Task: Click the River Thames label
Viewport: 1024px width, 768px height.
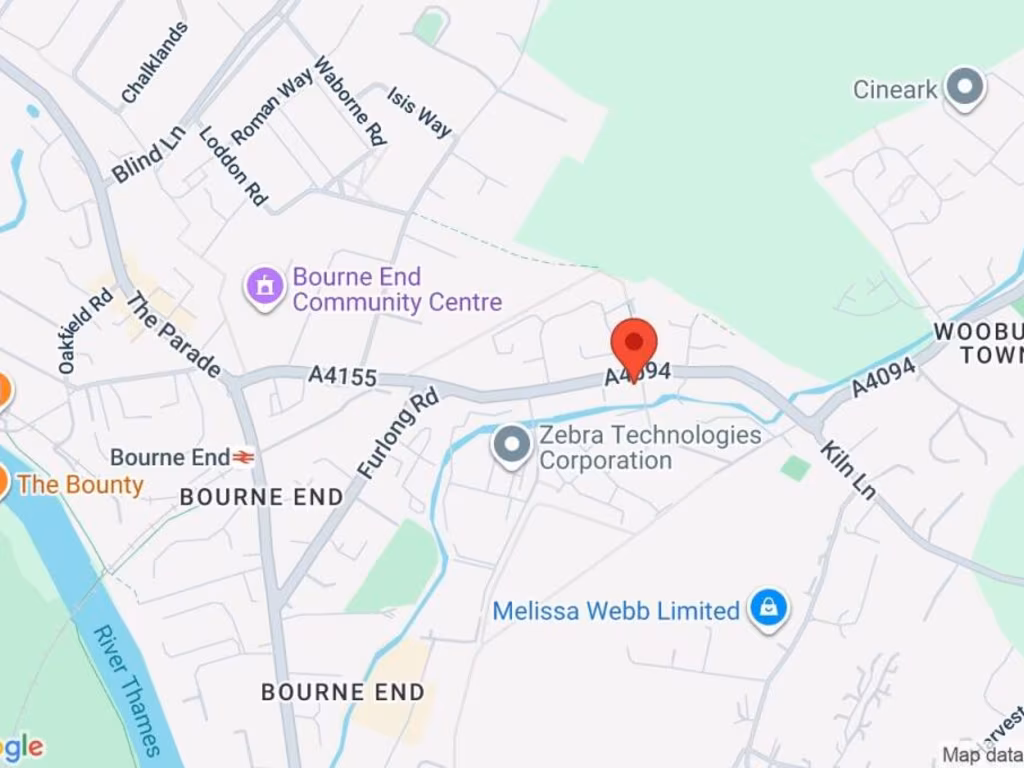Action: point(127,690)
